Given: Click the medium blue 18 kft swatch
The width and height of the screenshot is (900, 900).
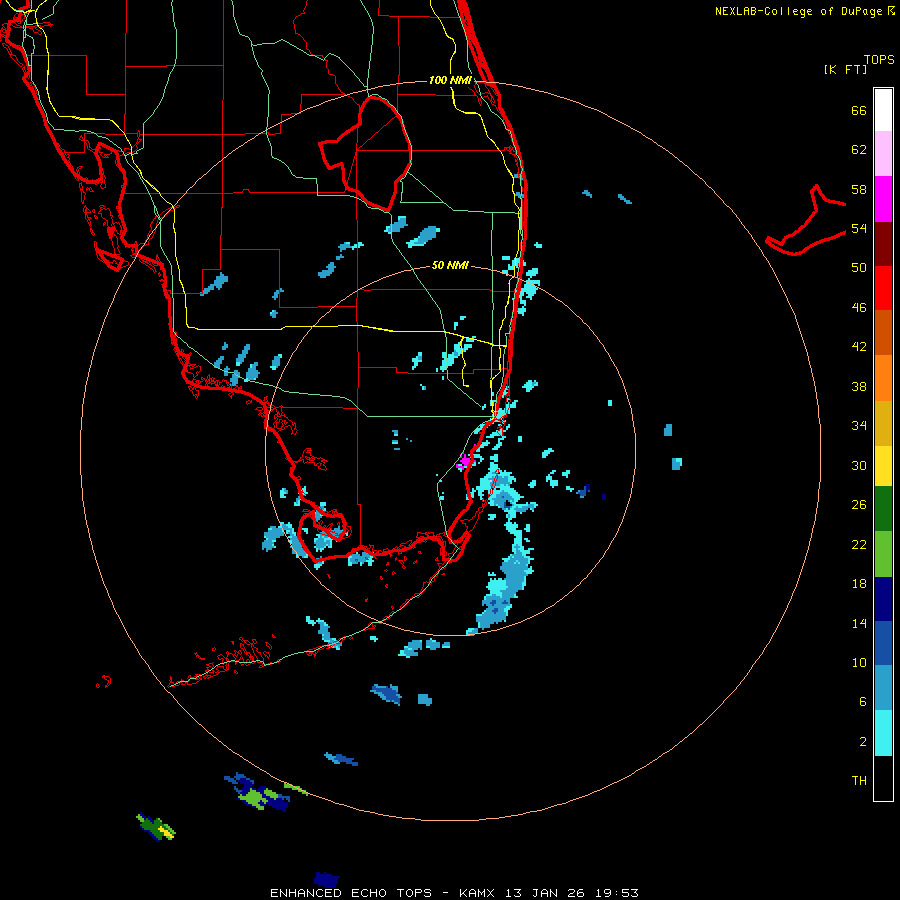Looking at the screenshot, I should click(883, 643).
